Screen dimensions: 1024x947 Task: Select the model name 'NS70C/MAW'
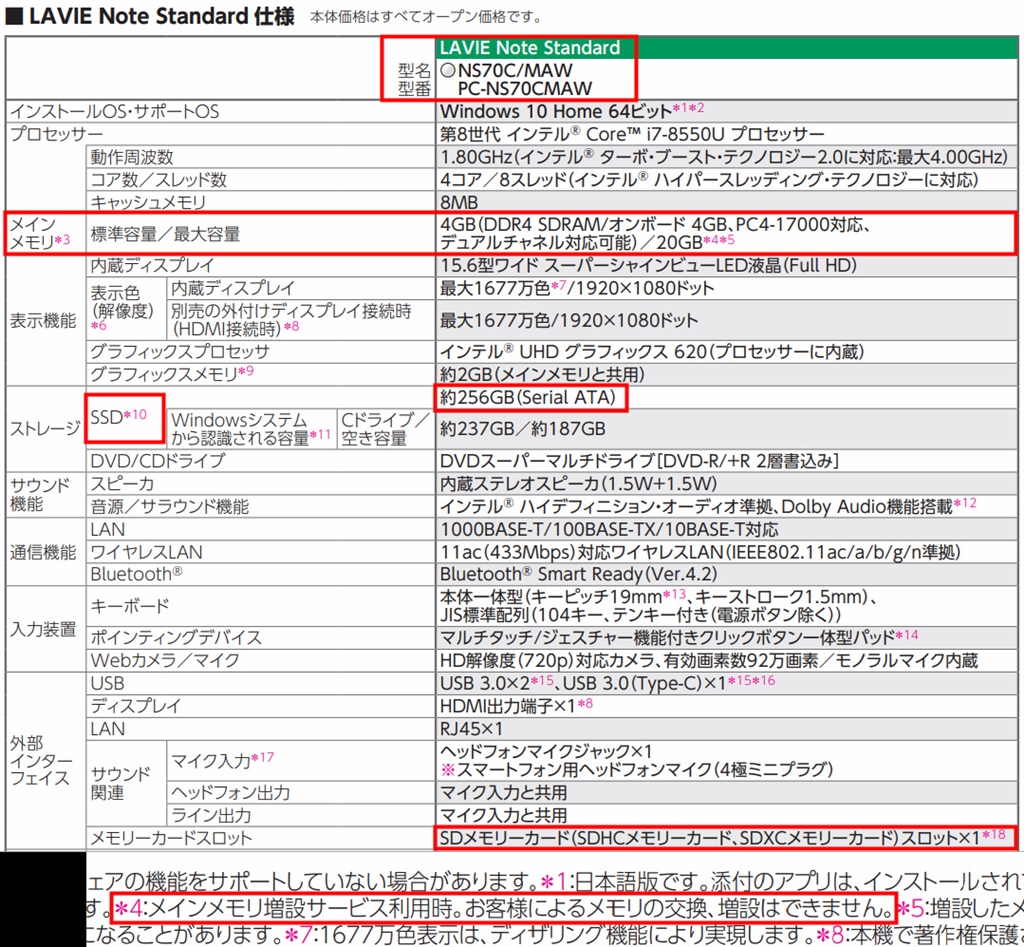click(515, 70)
